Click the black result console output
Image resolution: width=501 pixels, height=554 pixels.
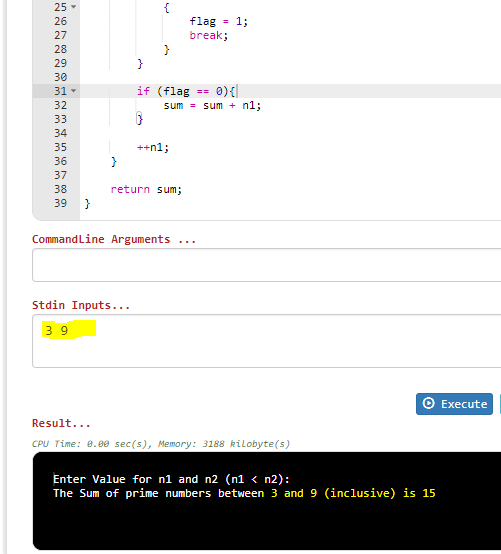pos(267,501)
